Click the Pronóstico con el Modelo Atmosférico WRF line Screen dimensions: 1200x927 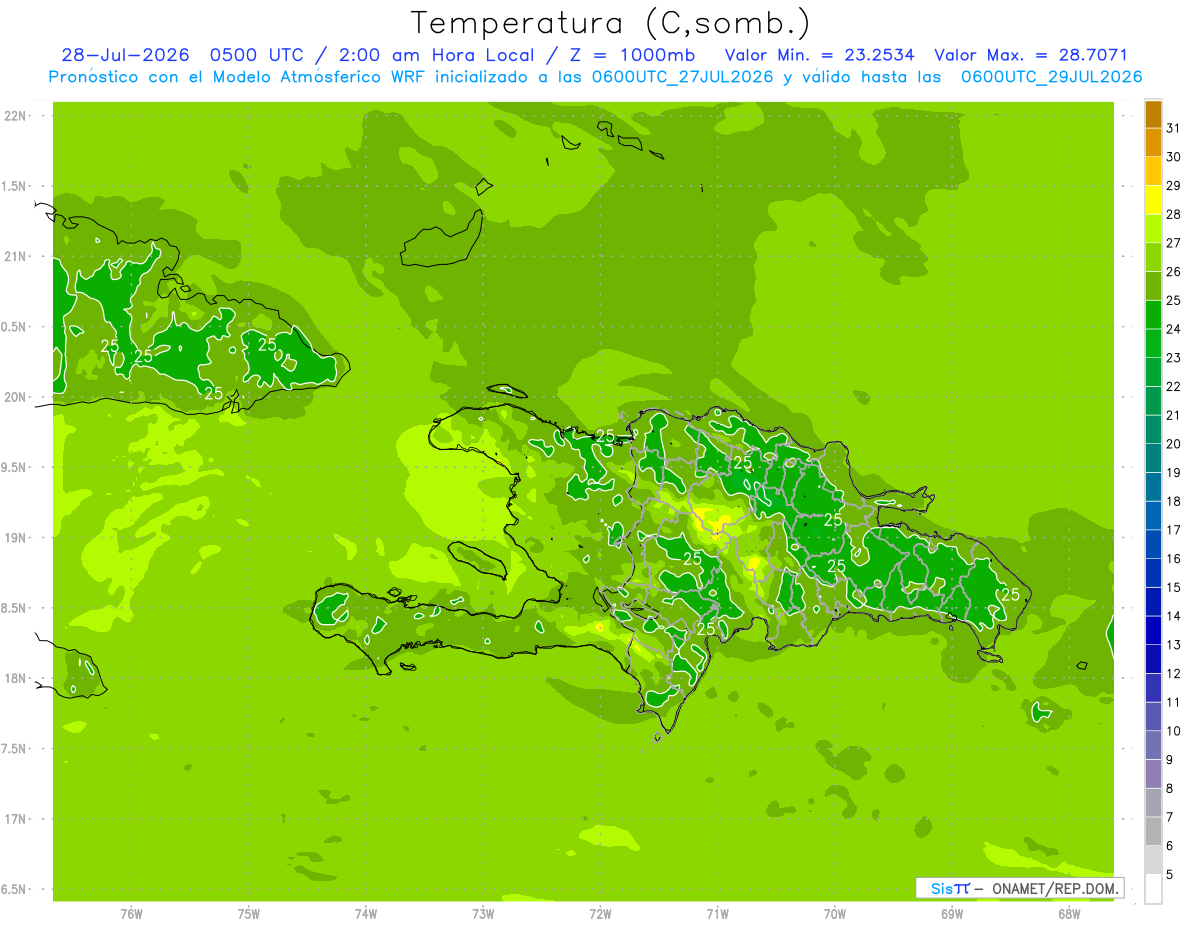(596, 77)
